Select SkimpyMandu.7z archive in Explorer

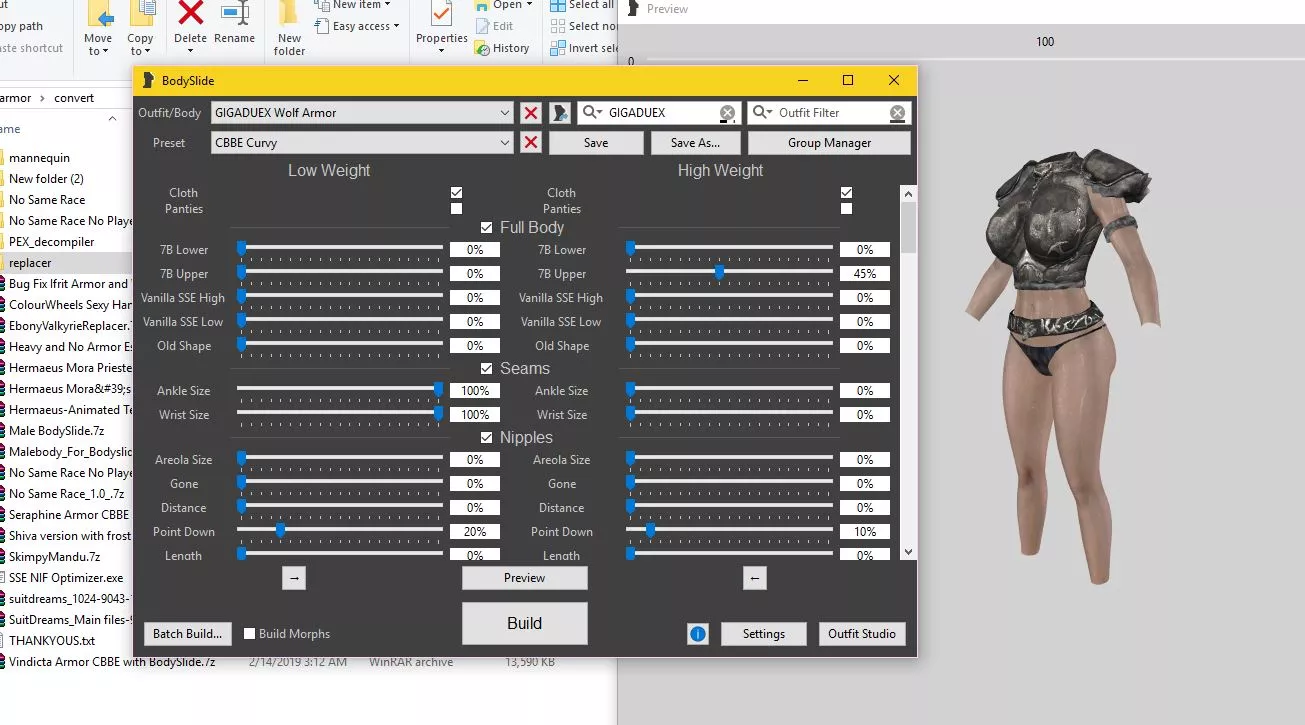coord(55,557)
